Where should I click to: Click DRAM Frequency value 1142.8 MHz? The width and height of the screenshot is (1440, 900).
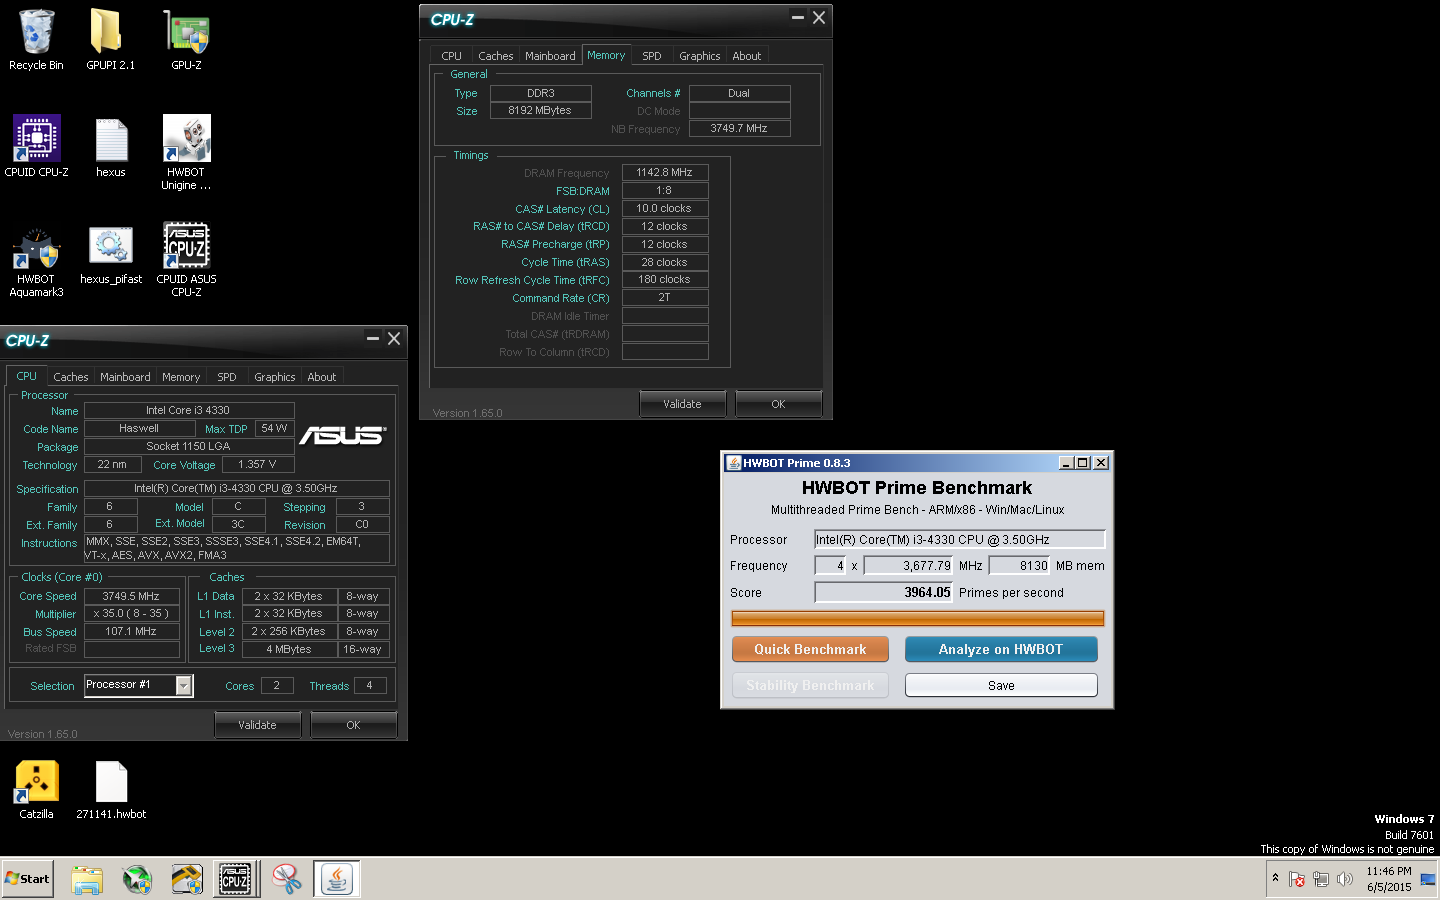point(665,172)
